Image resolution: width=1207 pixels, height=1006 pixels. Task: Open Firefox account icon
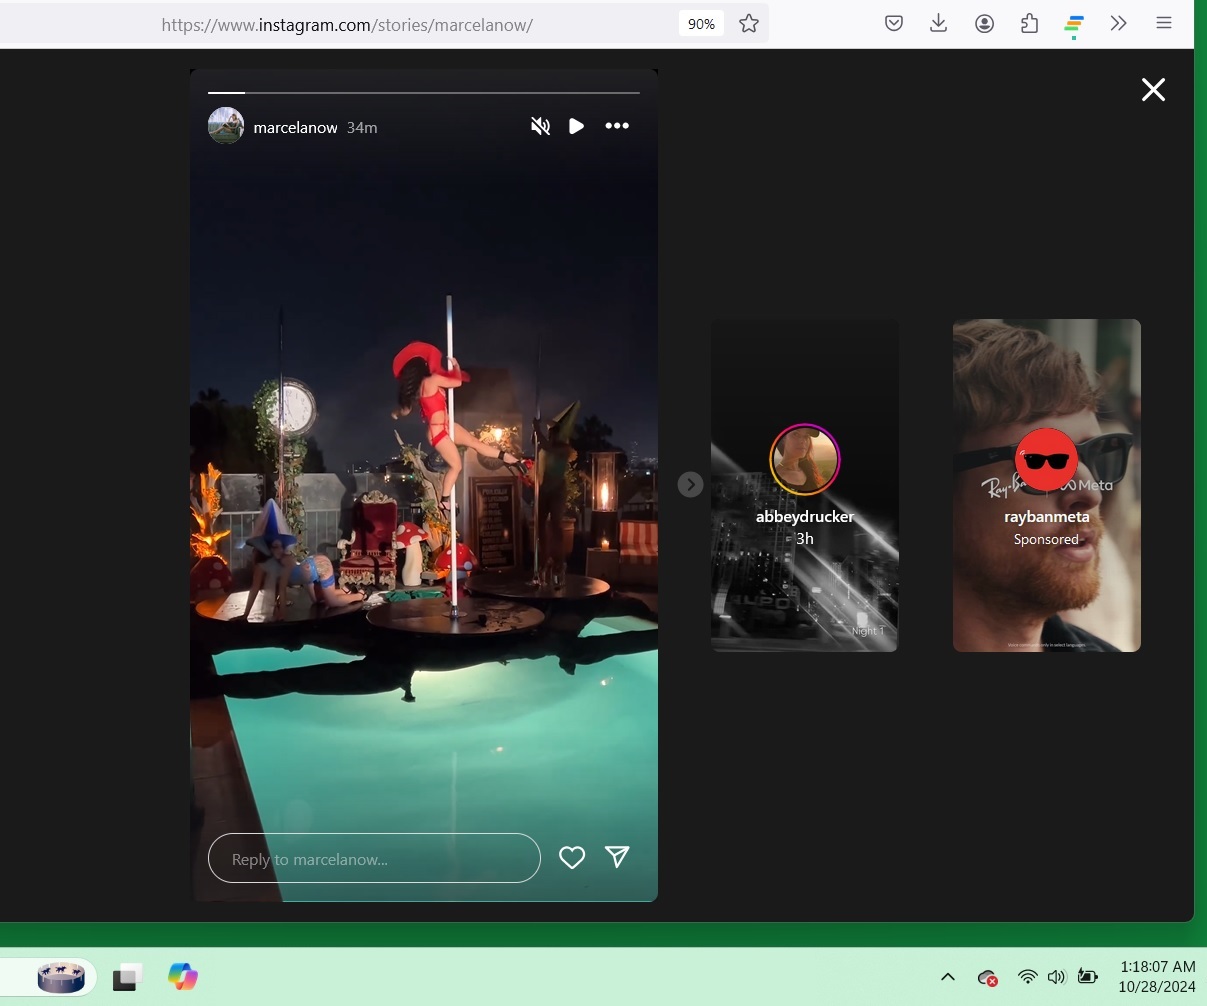[x=984, y=24]
